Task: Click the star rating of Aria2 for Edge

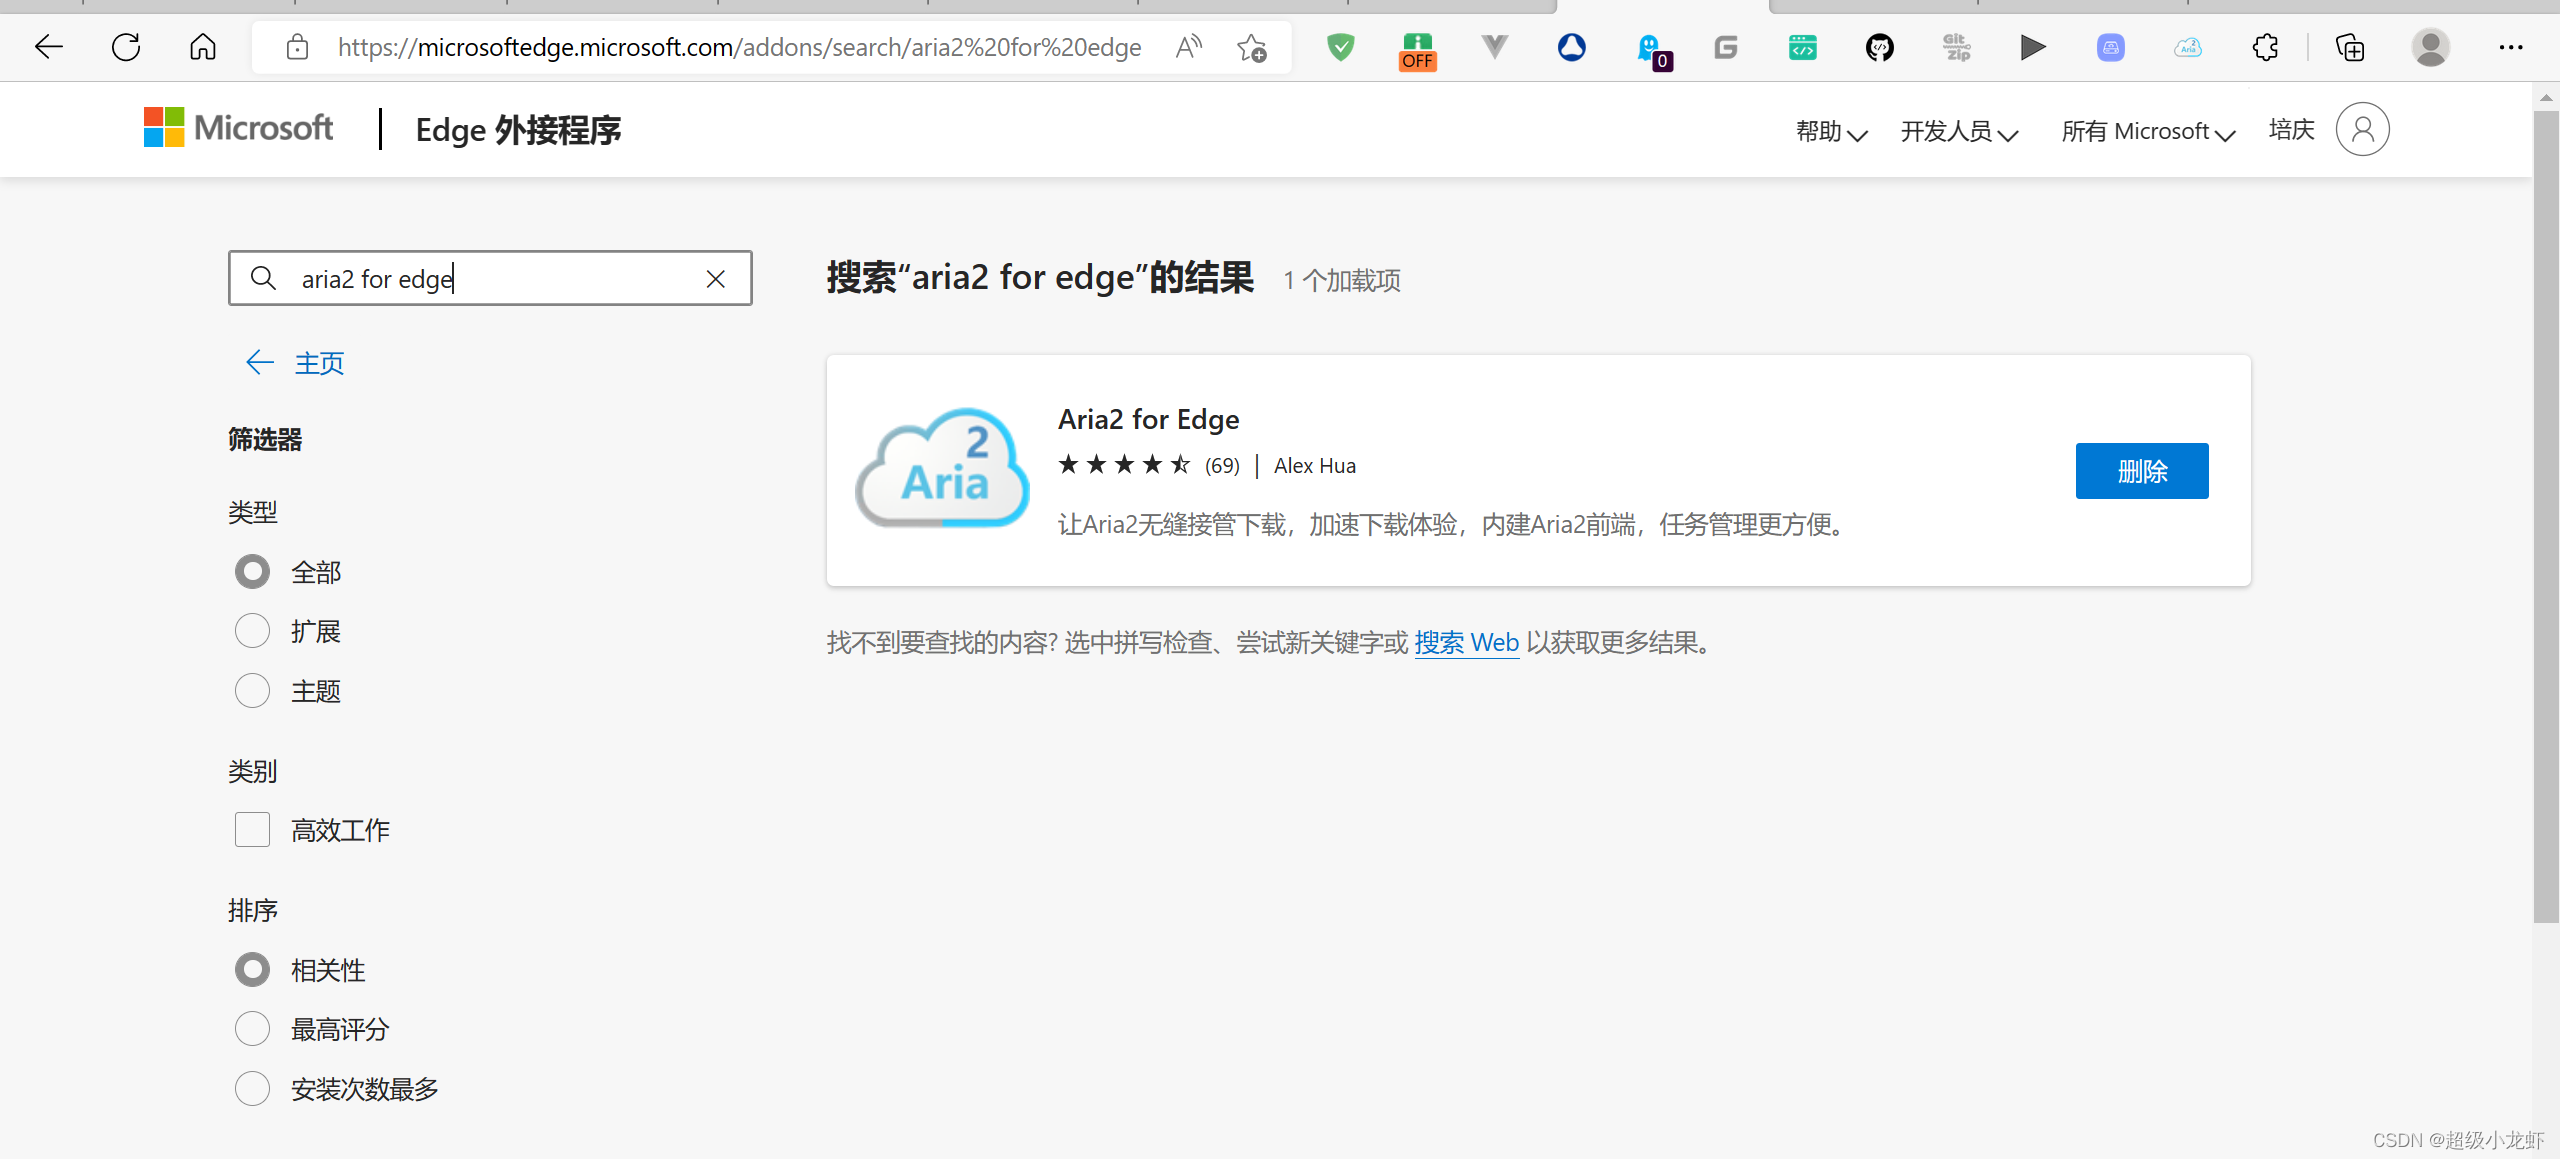Action: tap(1125, 465)
